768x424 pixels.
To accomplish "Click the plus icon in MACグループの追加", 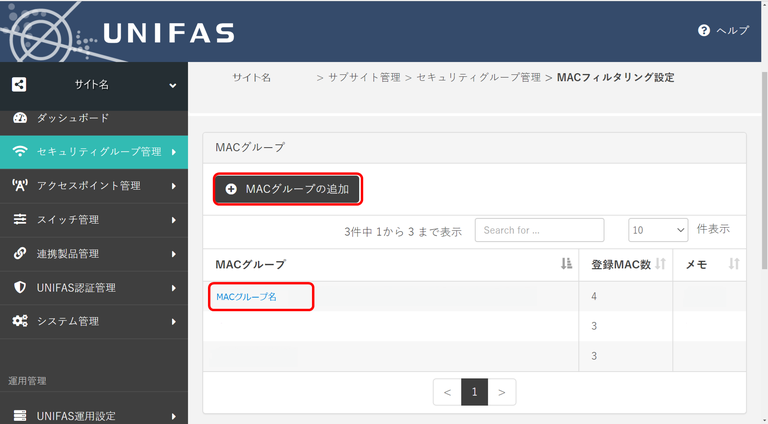I will [x=231, y=189].
